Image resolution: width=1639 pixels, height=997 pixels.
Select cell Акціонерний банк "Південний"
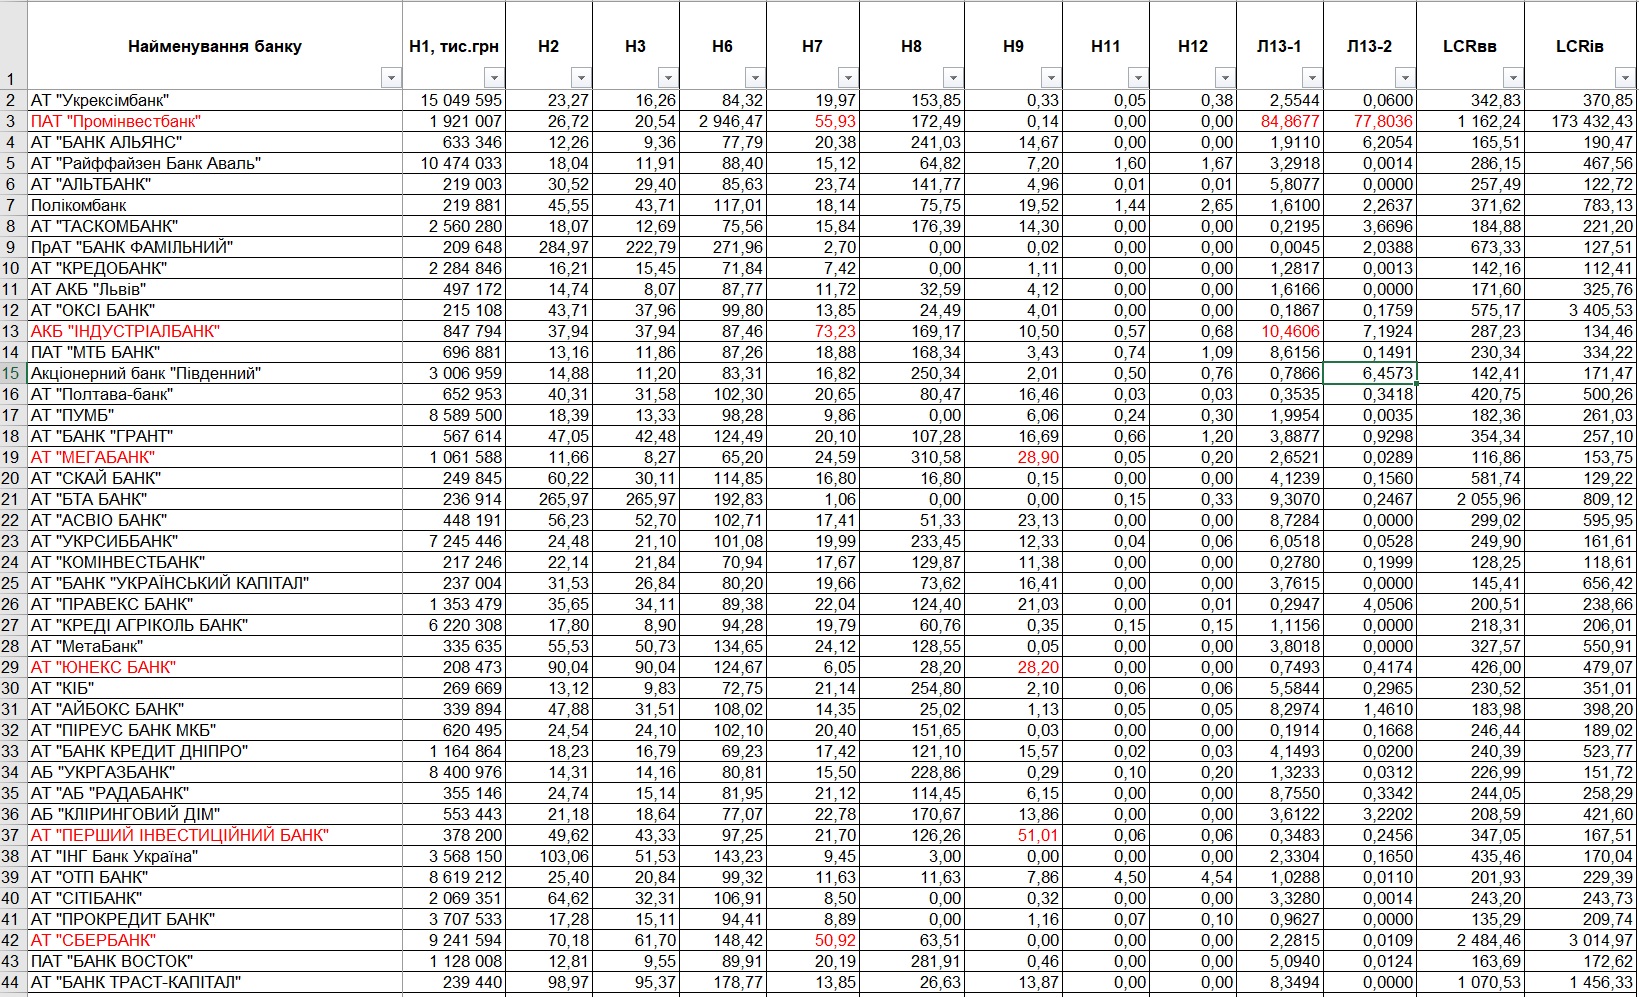[215, 373]
